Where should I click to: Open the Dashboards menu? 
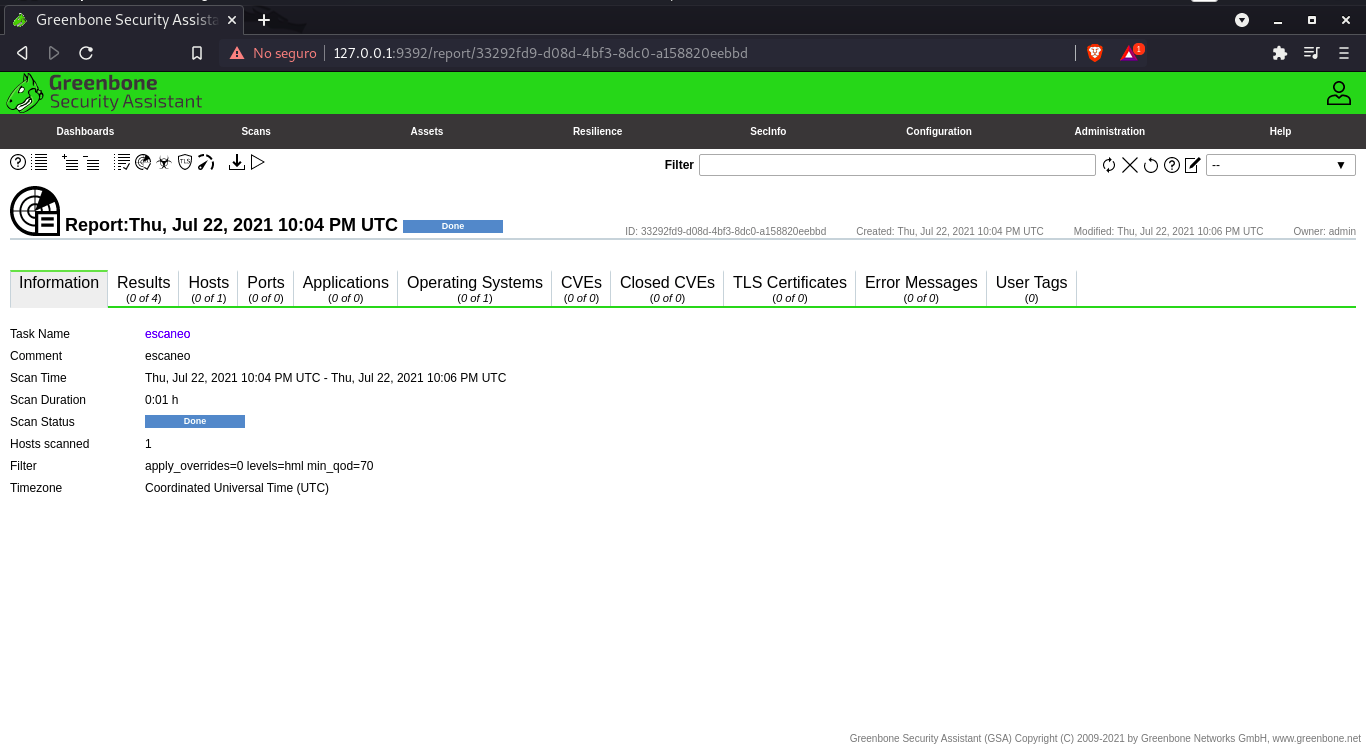pyautogui.click(x=85, y=131)
